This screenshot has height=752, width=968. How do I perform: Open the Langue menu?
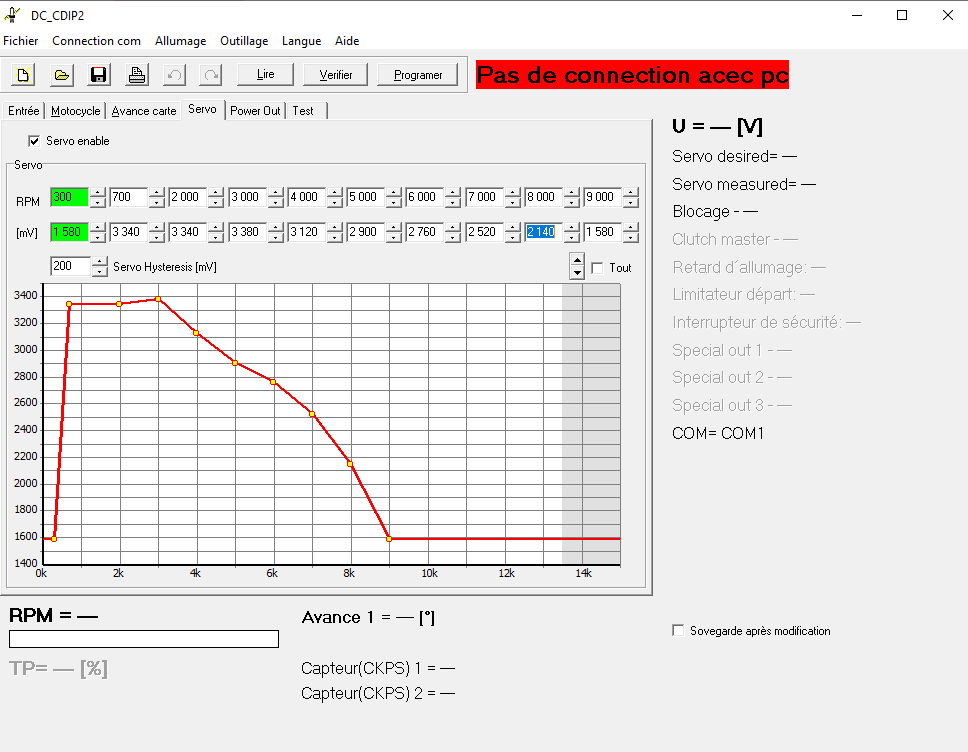pyautogui.click(x=301, y=41)
